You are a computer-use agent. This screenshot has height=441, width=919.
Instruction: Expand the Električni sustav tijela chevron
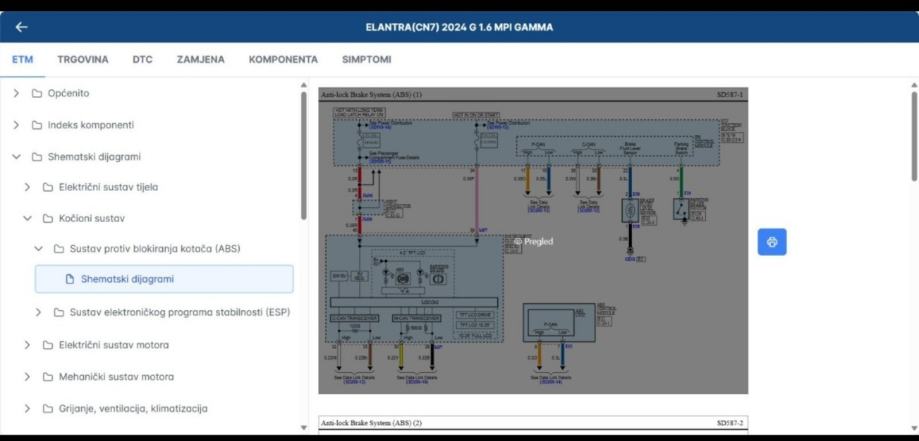tap(27, 187)
